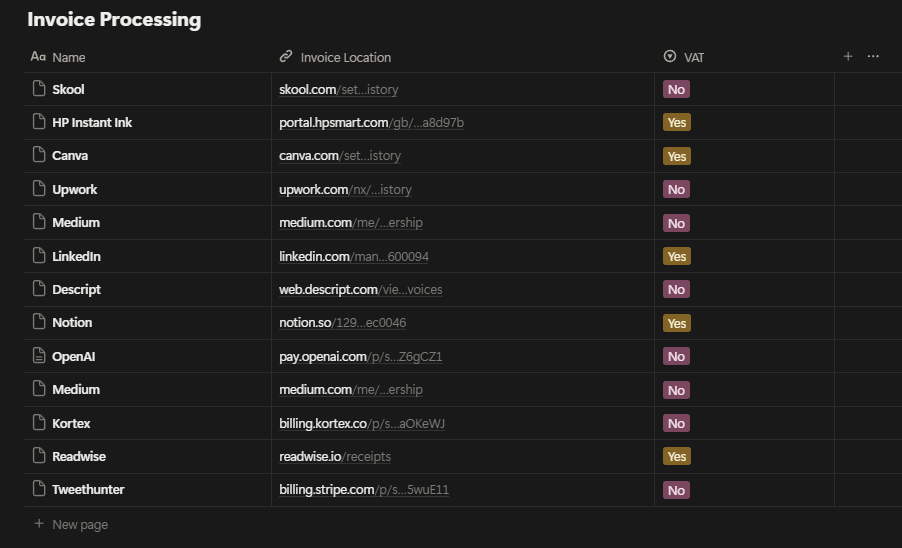
Task: Click the VAT Yes tag for HP Instant Ink
Action: (x=677, y=123)
